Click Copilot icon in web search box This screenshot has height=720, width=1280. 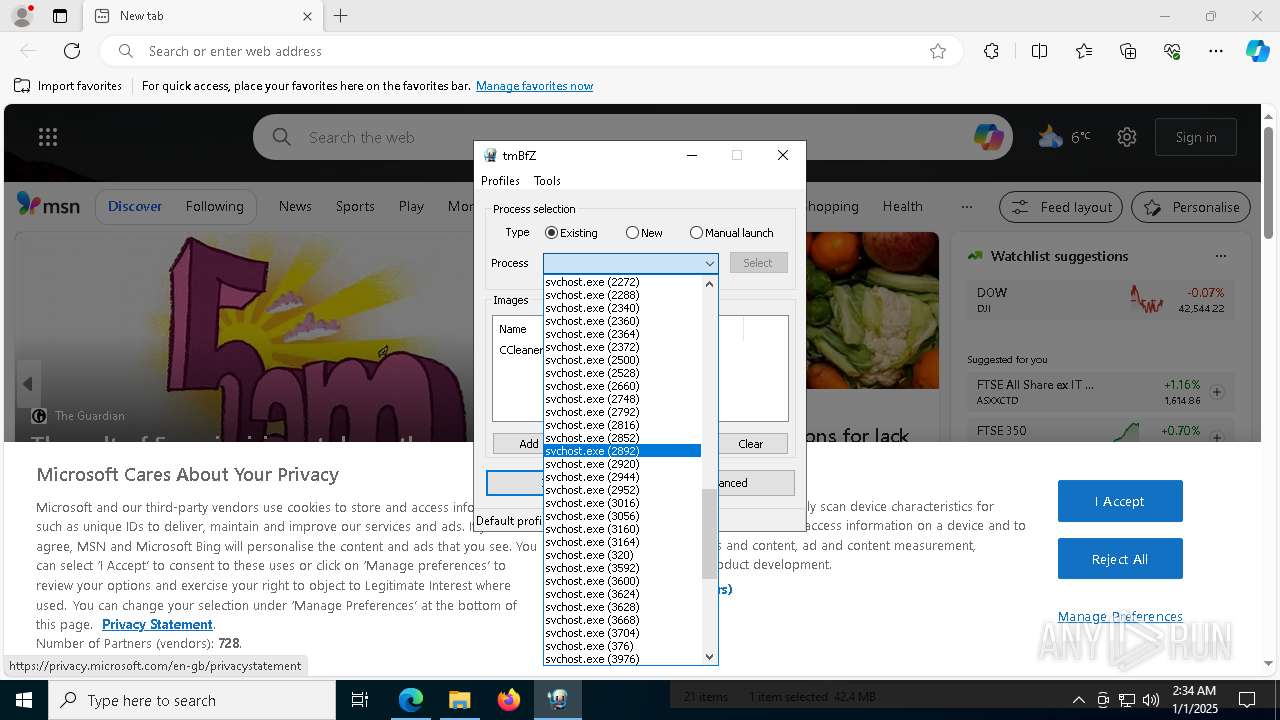(x=988, y=137)
